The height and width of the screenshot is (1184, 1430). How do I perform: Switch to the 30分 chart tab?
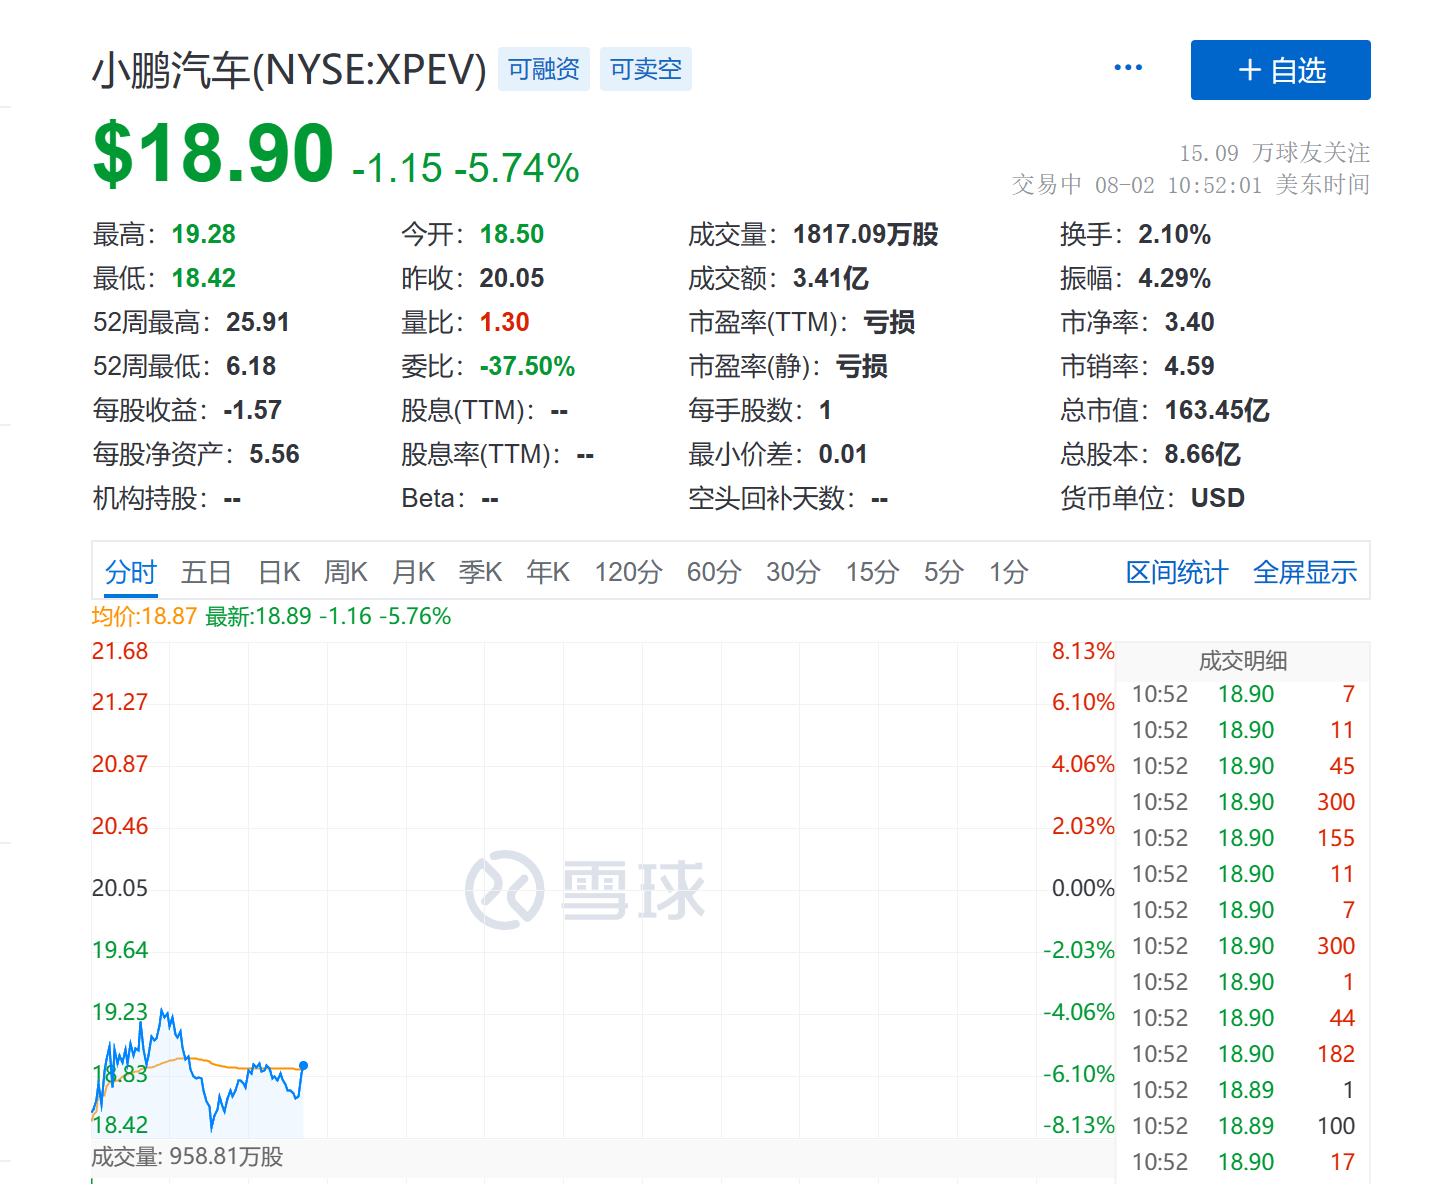(x=793, y=572)
